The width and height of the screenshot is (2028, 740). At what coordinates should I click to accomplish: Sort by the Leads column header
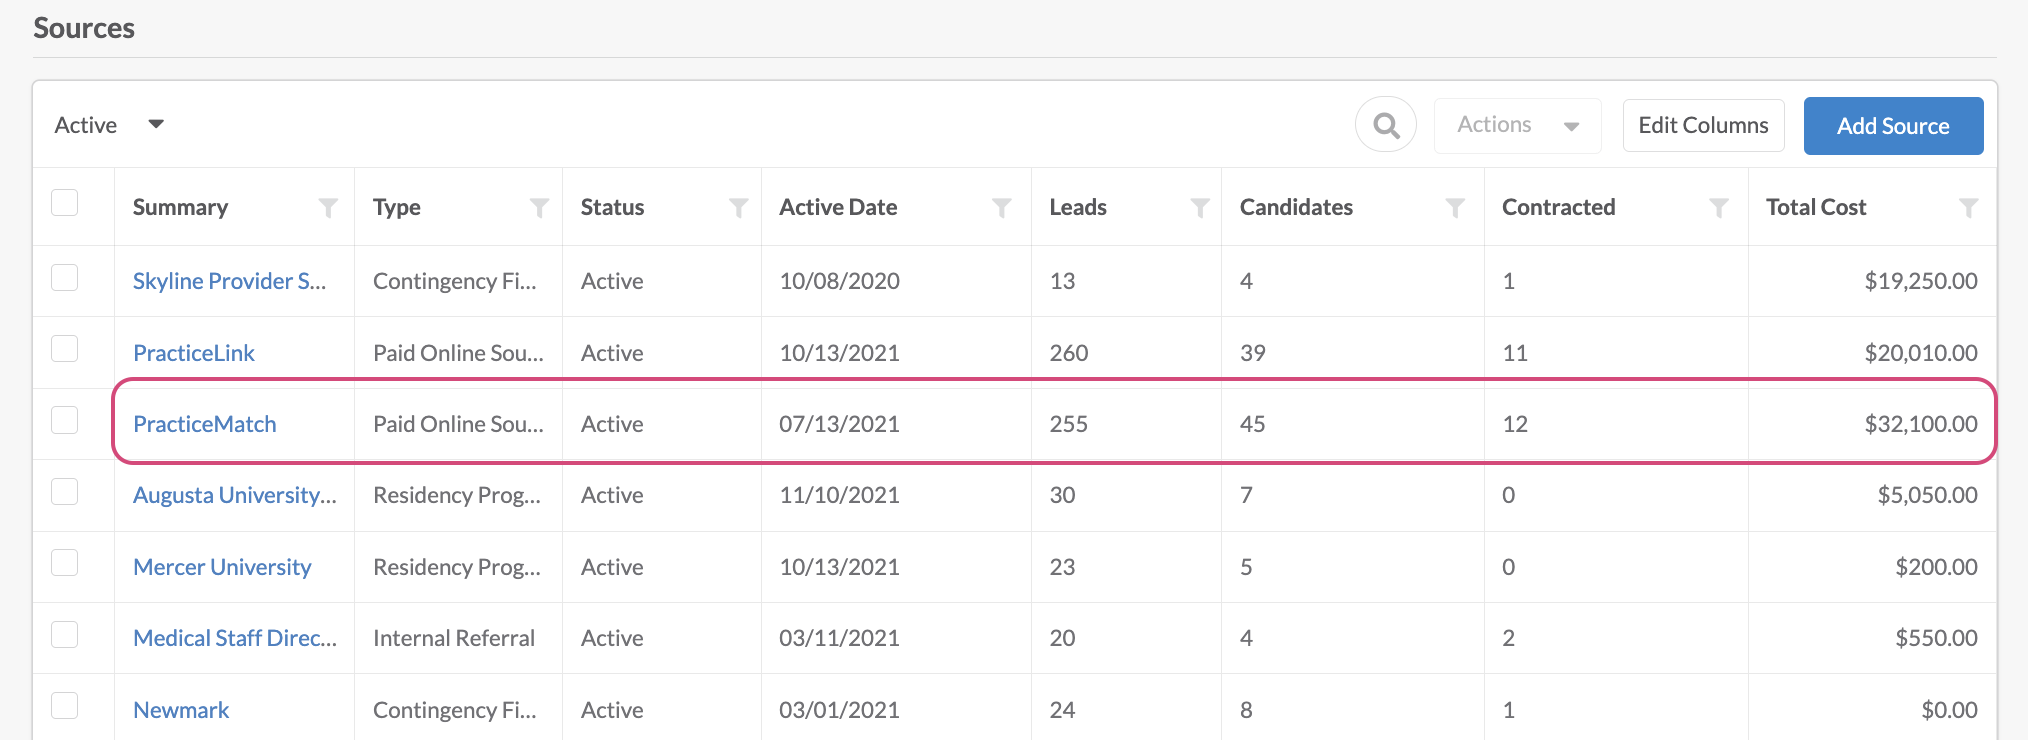1078,207
